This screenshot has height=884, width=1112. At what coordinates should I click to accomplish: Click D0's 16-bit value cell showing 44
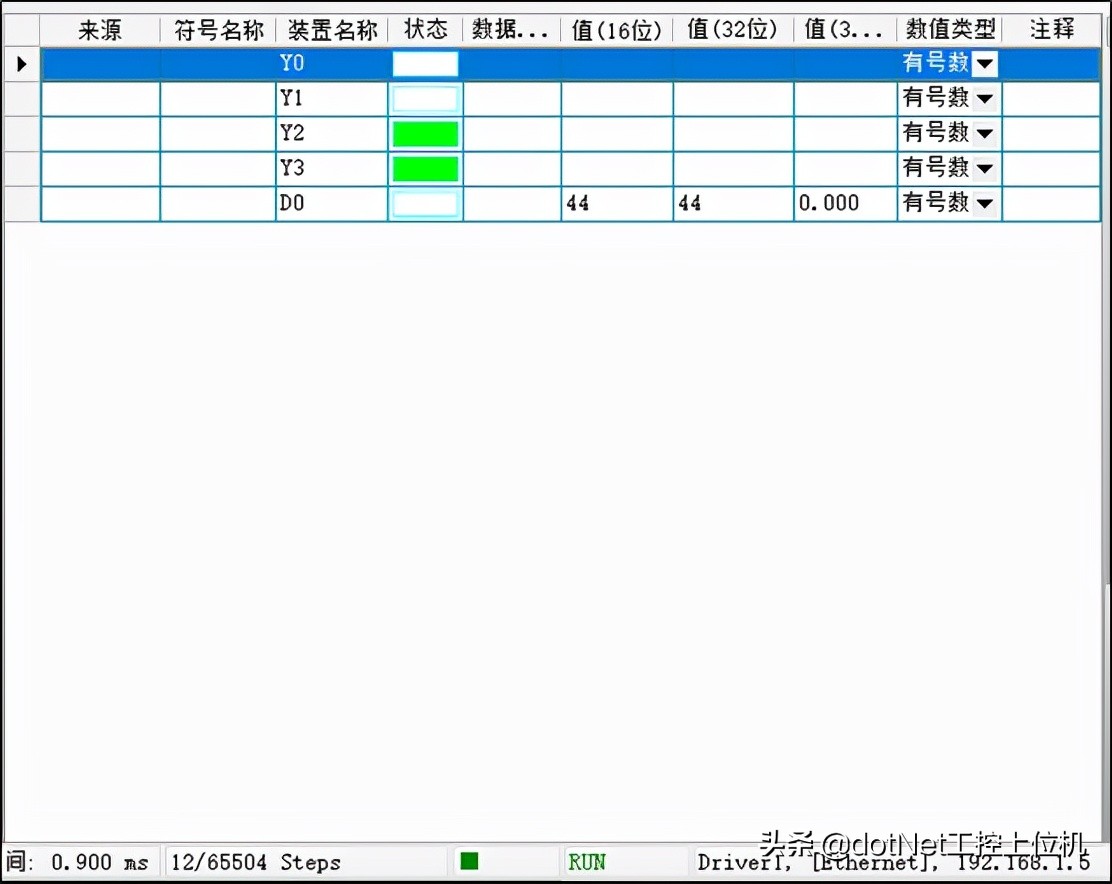click(615, 203)
